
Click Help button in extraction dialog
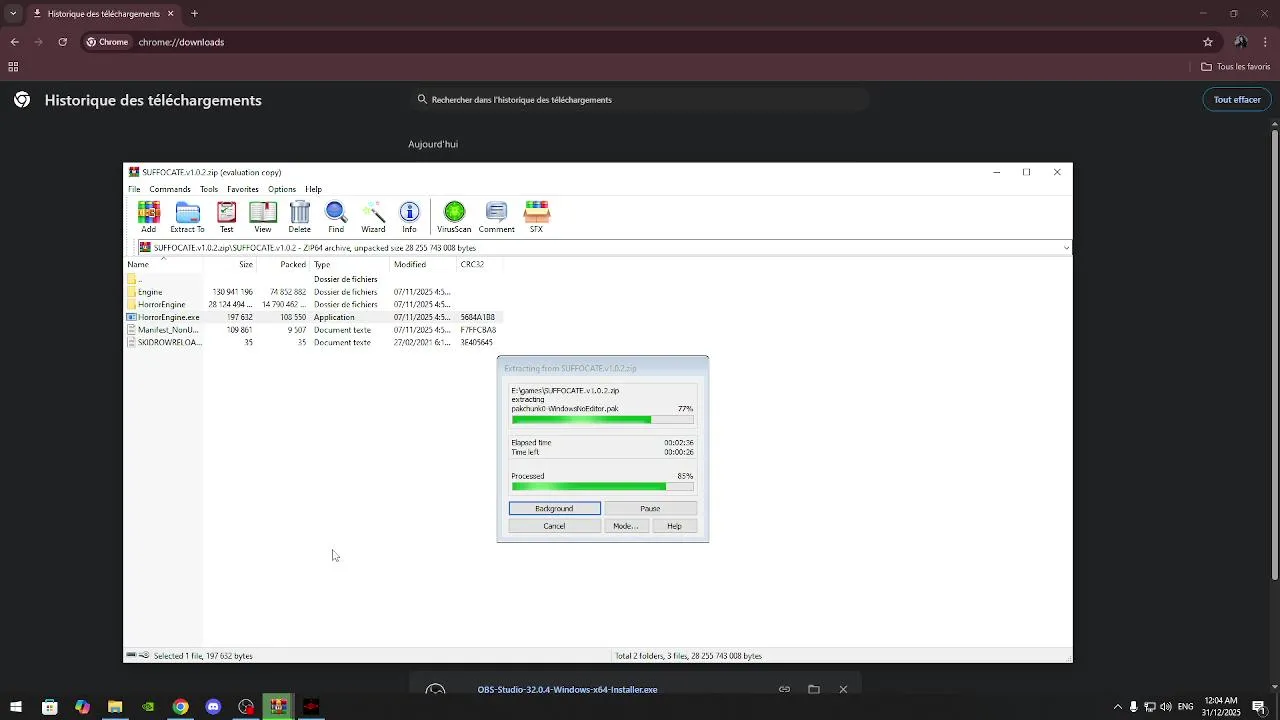point(674,526)
